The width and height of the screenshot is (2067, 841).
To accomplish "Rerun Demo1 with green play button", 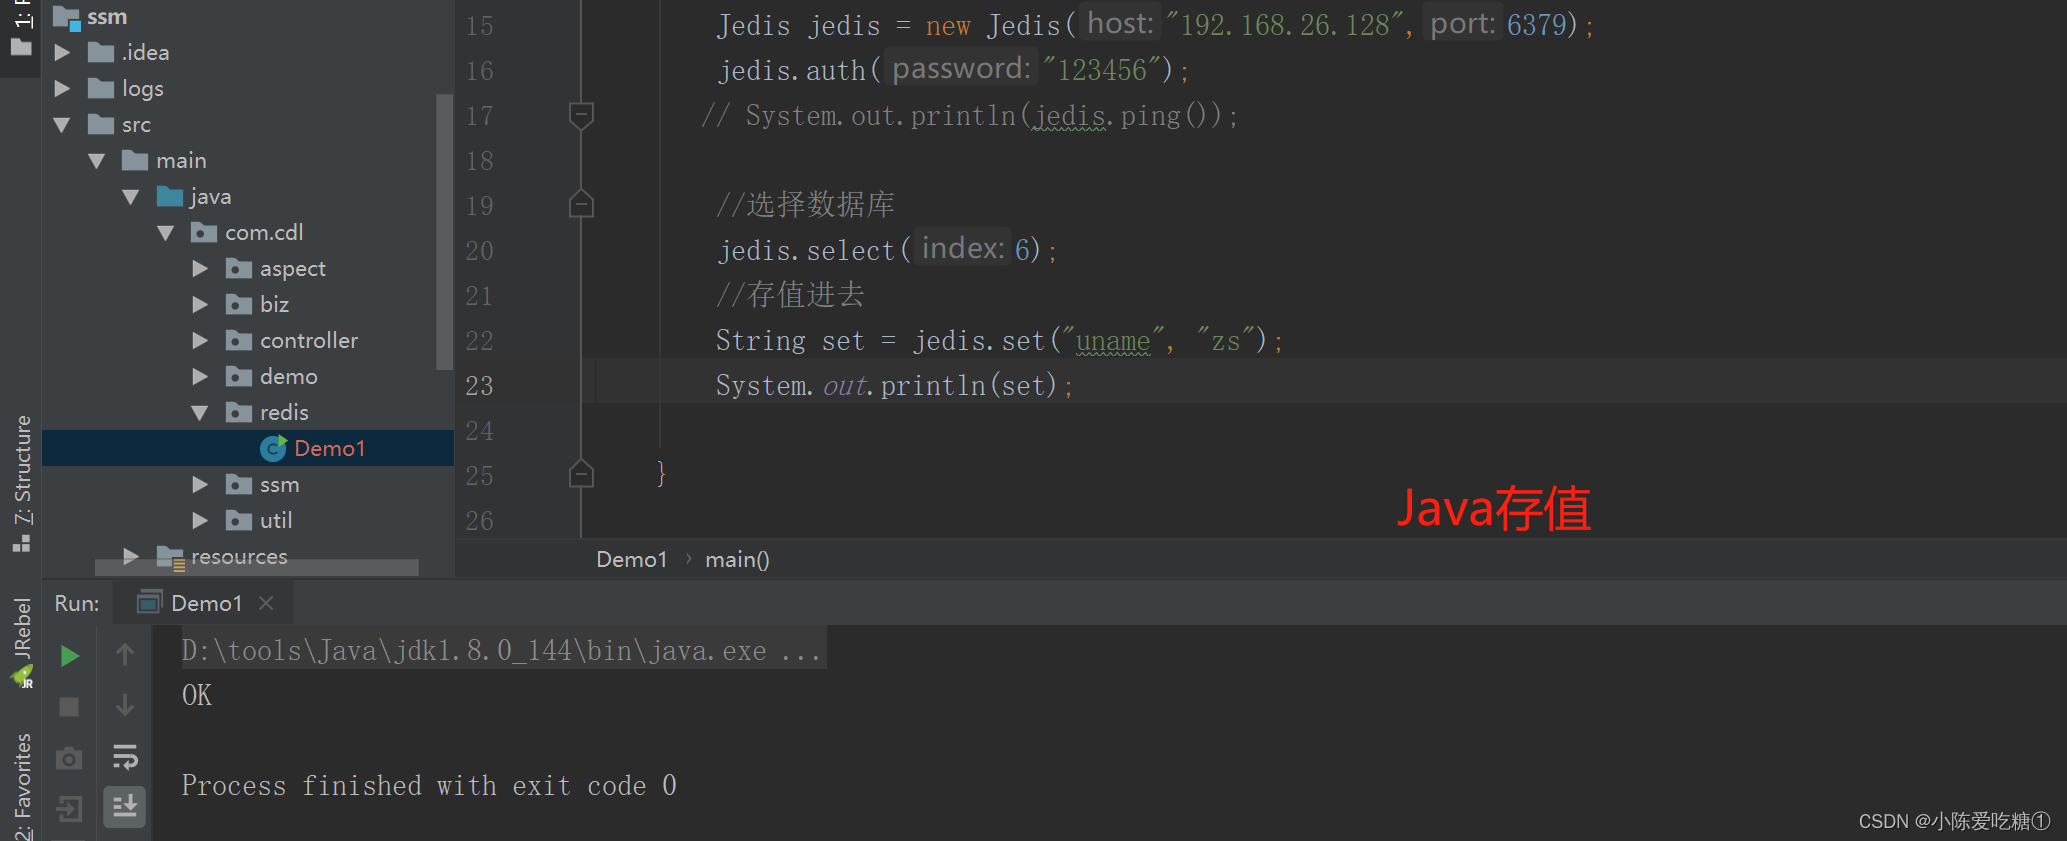I will coord(69,656).
